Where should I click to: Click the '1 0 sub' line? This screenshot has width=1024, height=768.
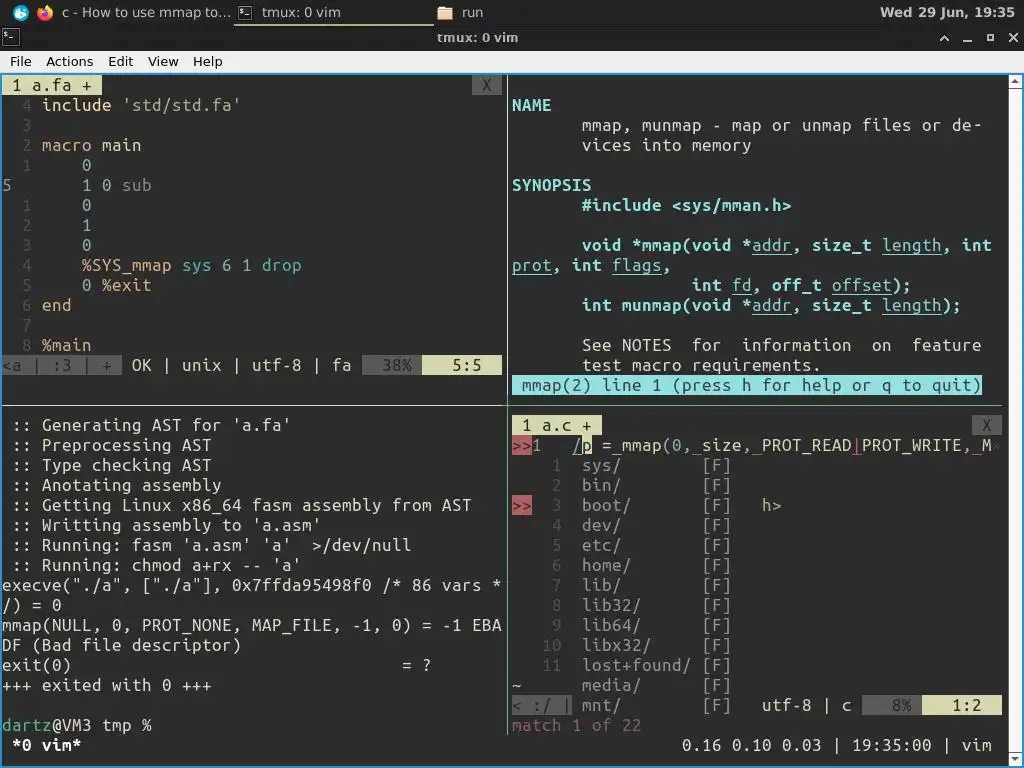point(117,185)
